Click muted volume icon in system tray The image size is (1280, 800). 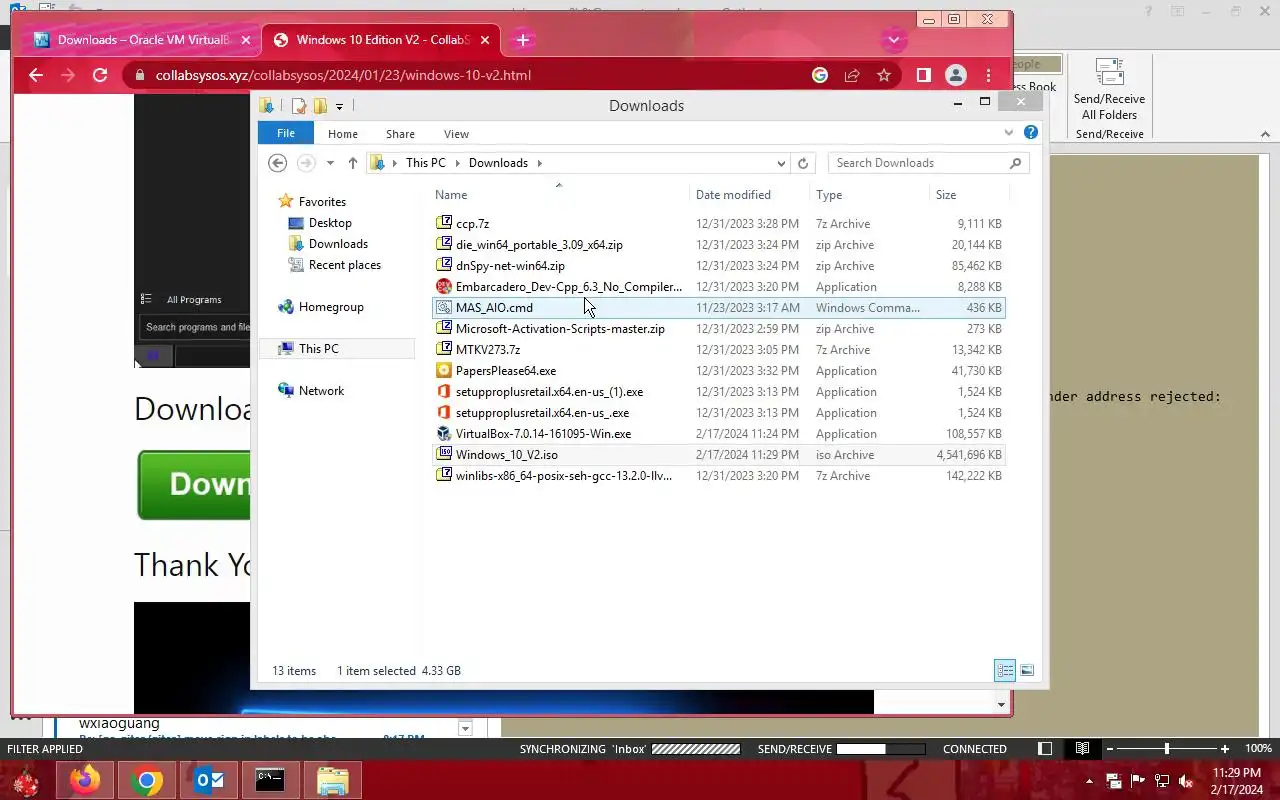pyautogui.click(x=1186, y=781)
